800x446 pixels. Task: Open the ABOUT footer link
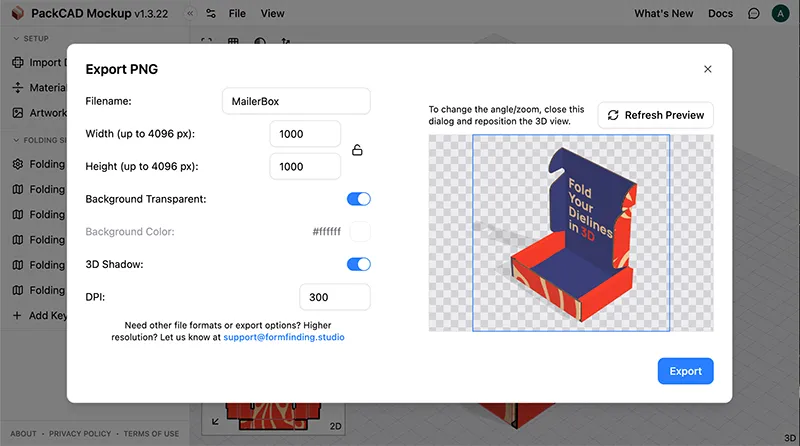pos(23,434)
